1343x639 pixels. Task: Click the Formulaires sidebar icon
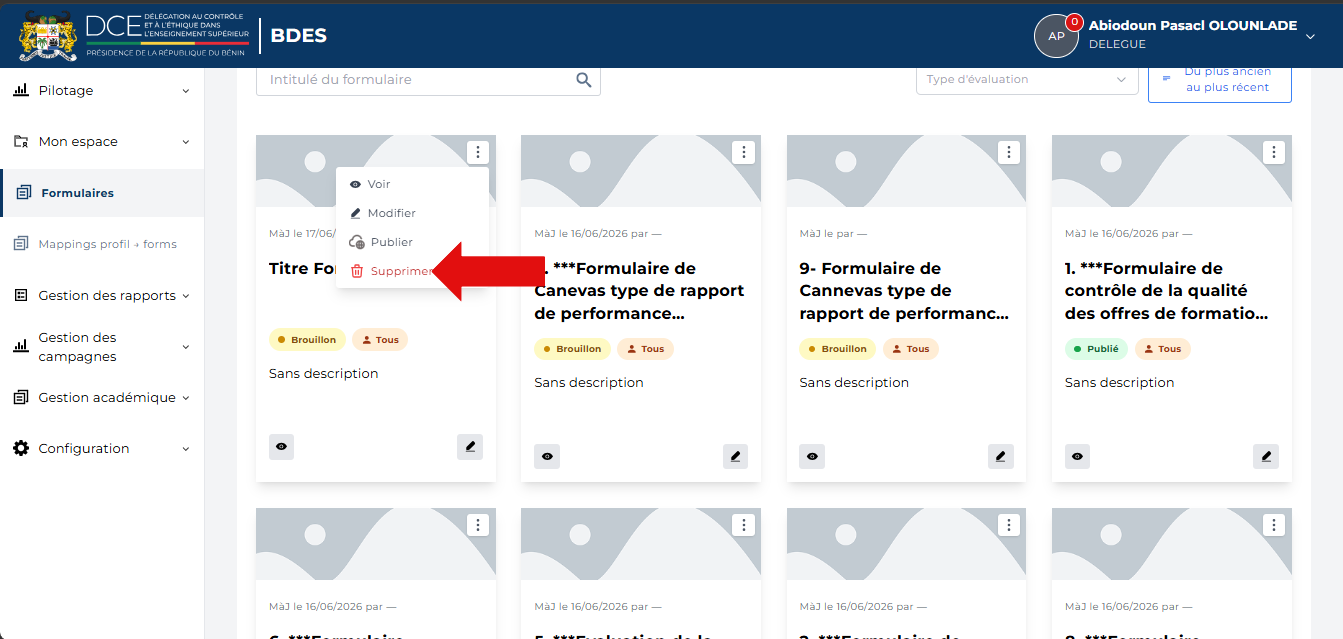24,192
